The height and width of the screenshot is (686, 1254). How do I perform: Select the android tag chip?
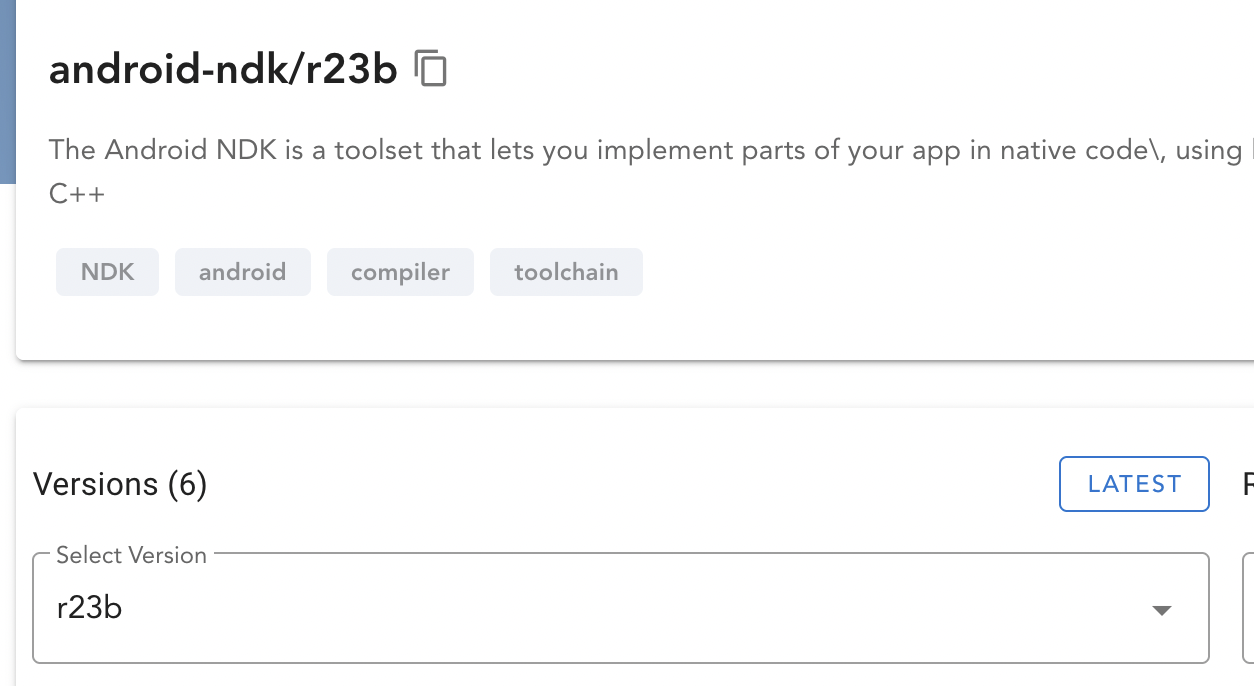(x=242, y=271)
